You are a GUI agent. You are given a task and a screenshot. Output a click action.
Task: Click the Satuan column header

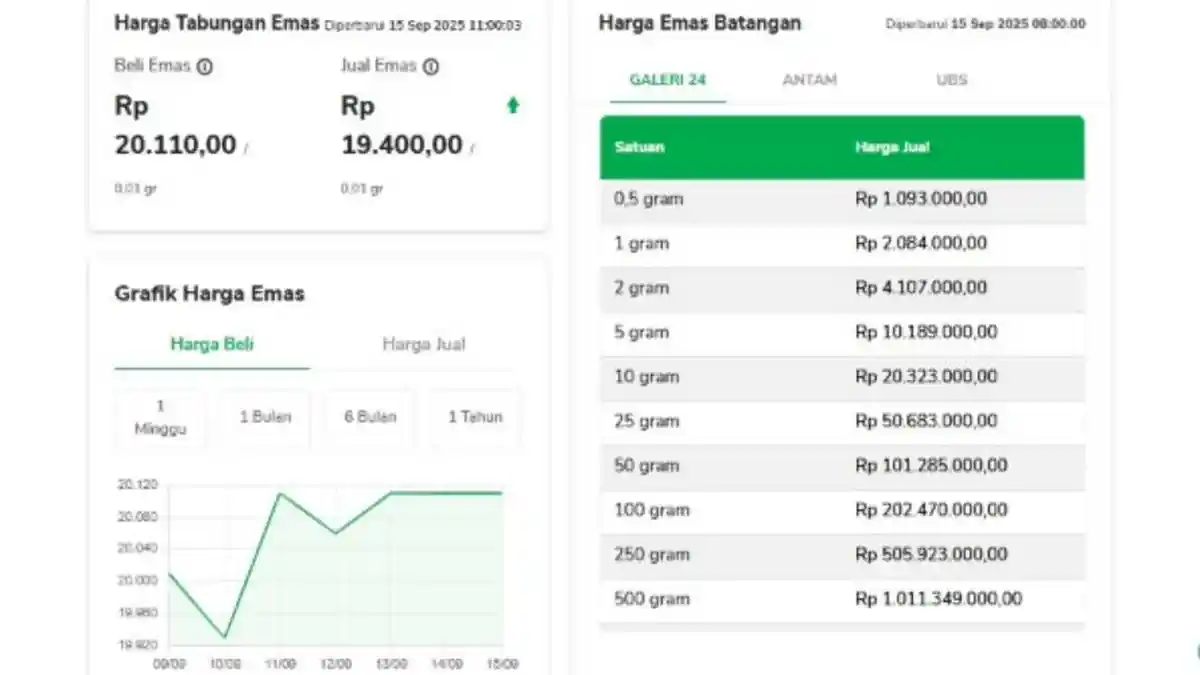click(640, 147)
